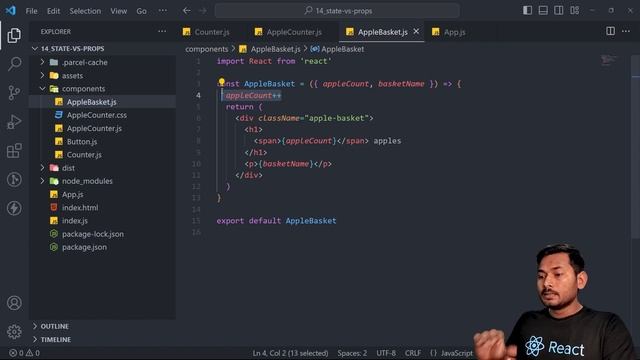Open Customize Layout icon
640x360 pixels.
pyautogui.click(x=575, y=10)
